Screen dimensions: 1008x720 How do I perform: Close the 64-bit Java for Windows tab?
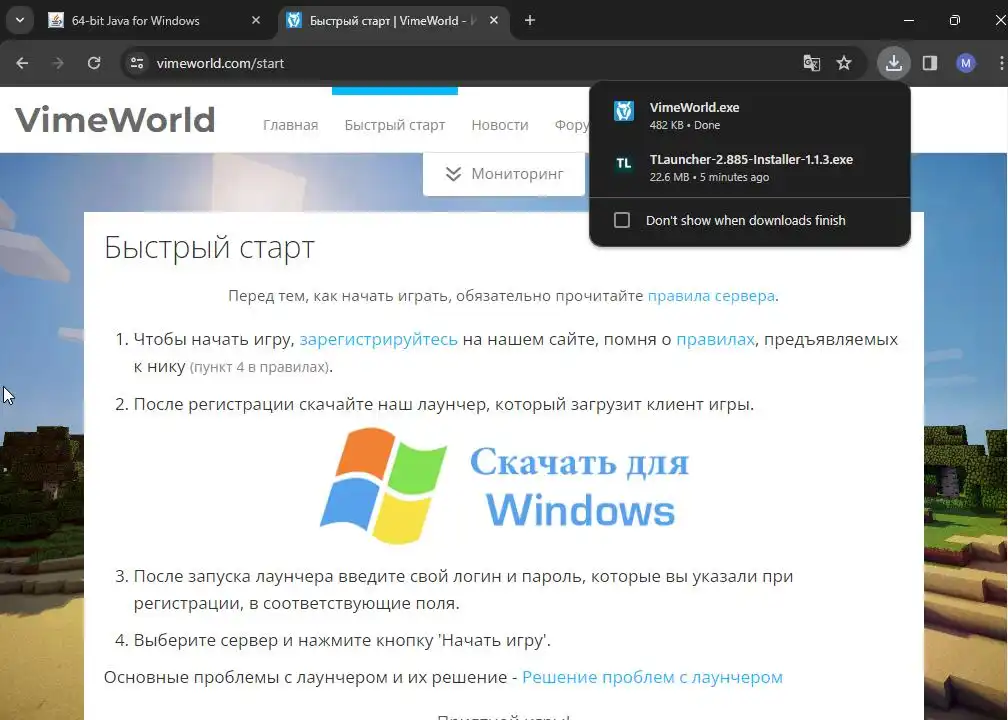pyautogui.click(x=256, y=21)
